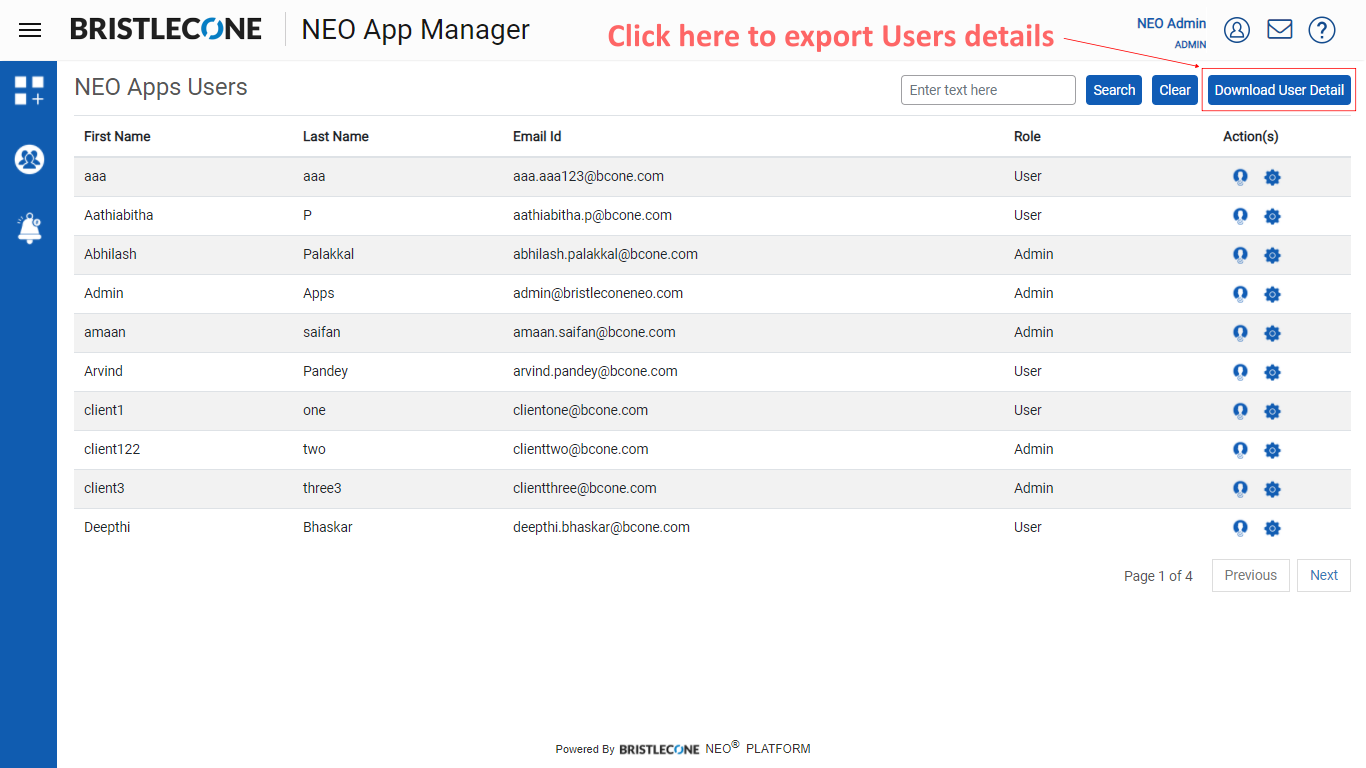Click the NEO Apps Users heading
Image resolution: width=1366 pixels, height=768 pixels.
coord(161,87)
